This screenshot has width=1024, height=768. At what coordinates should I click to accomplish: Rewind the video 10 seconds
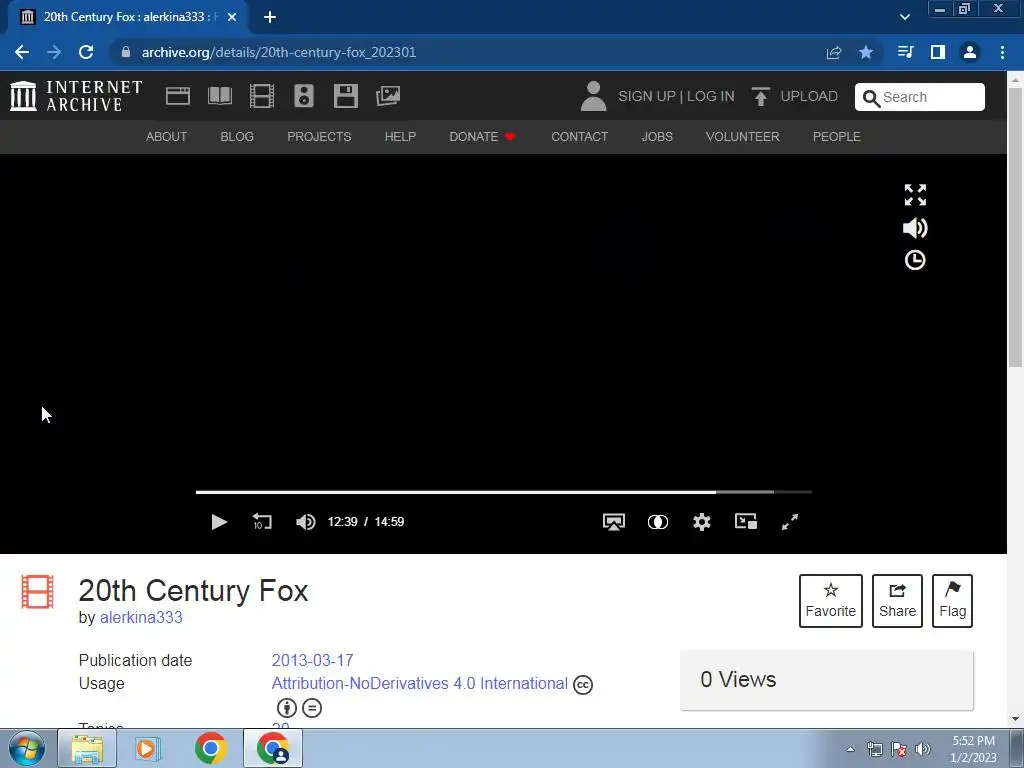pos(262,522)
